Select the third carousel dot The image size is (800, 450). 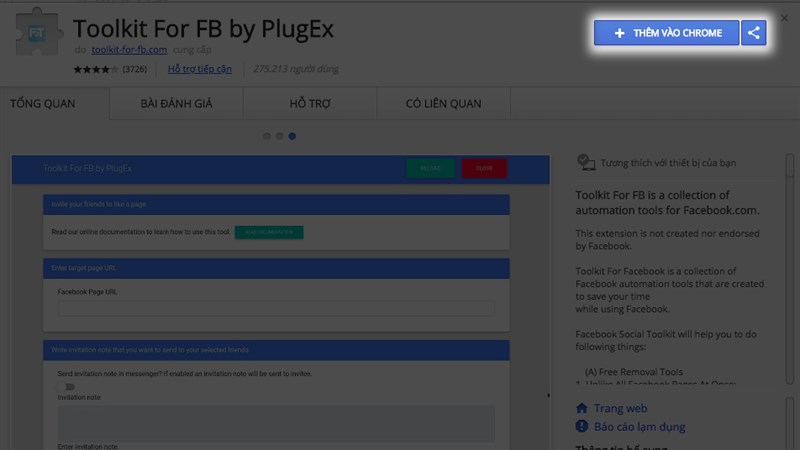[291, 135]
